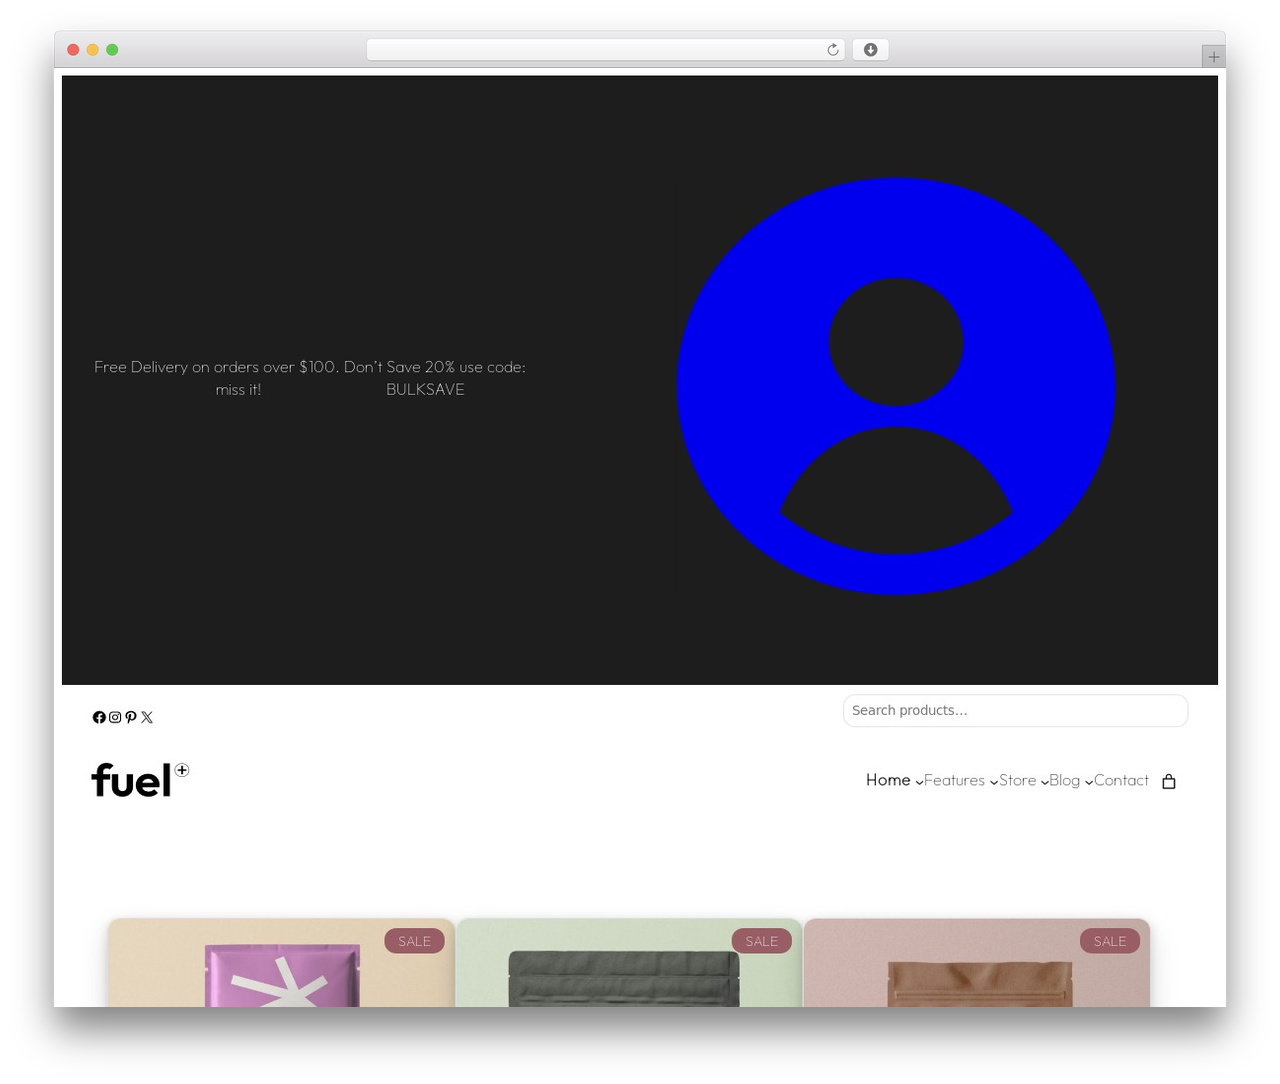Open the Instagram social link icon
This screenshot has height=1084, width=1280.
click(115, 717)
